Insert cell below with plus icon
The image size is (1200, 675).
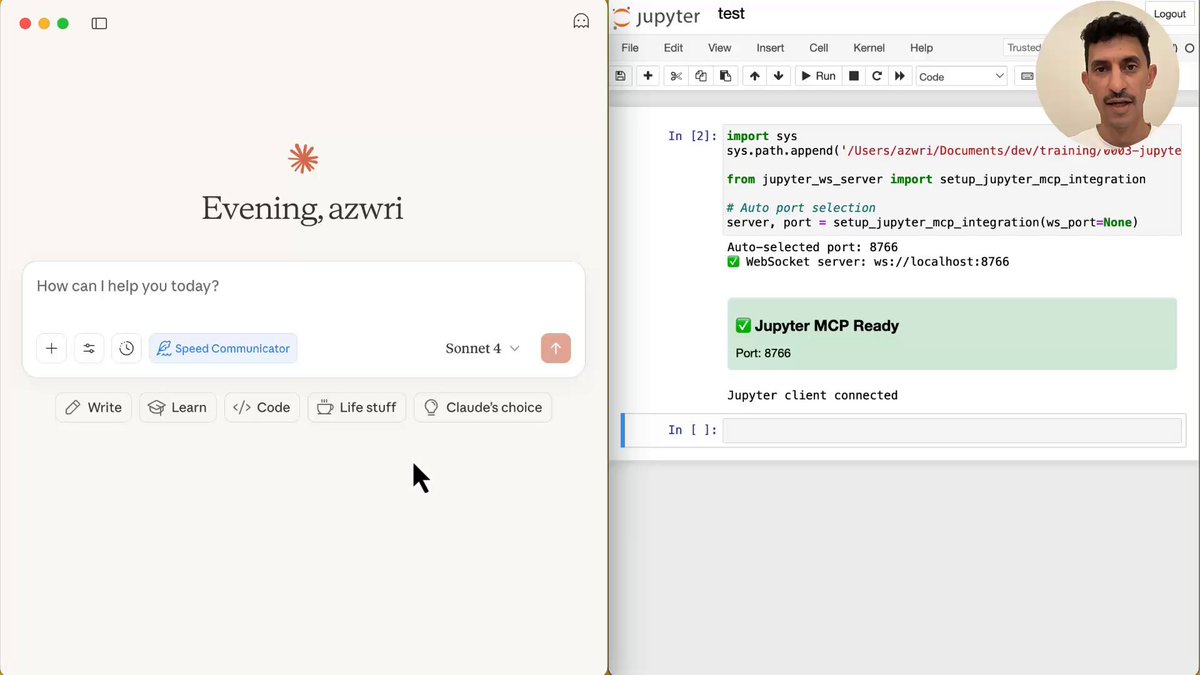(648, 76)
